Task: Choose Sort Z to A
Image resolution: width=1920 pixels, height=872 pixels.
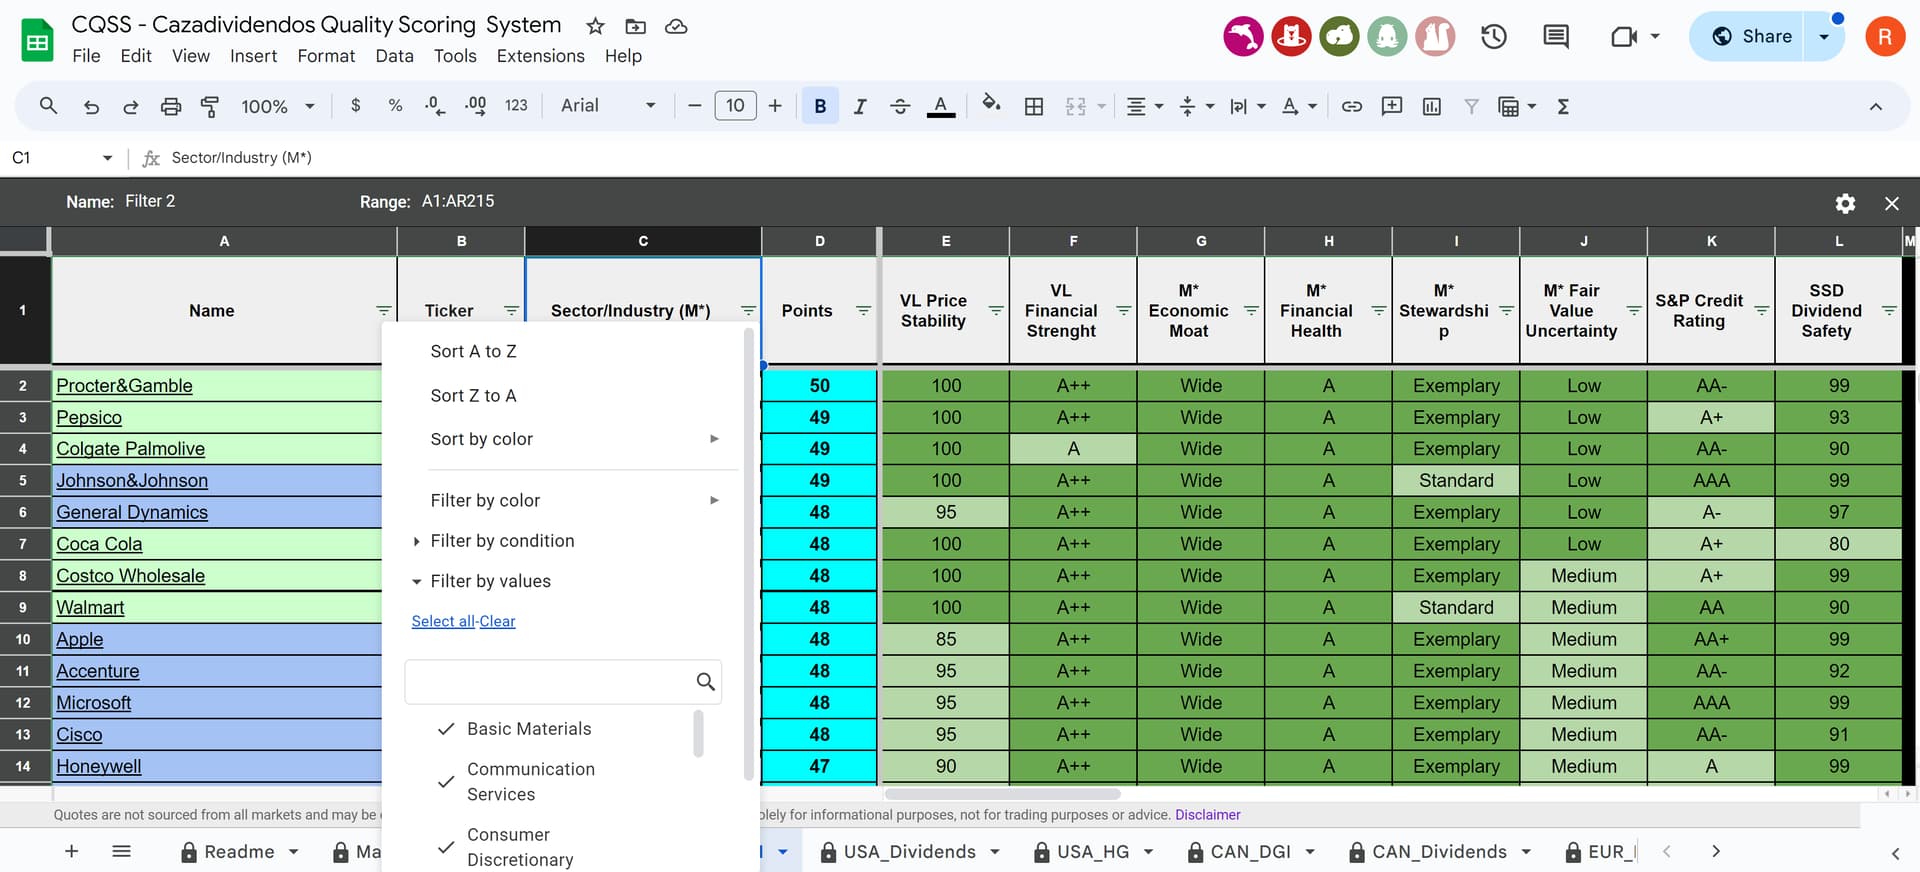Action: 473,395
